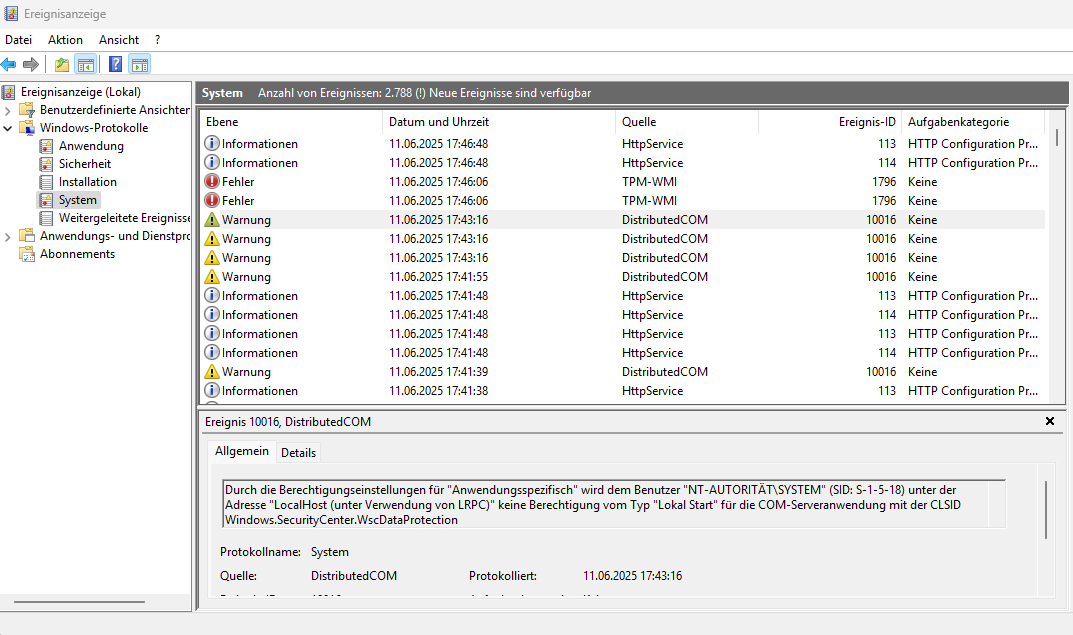The width and height of the screenshot is (1073, 635).
Task: Click the Protokollname value System
Action: coord(330,552)
